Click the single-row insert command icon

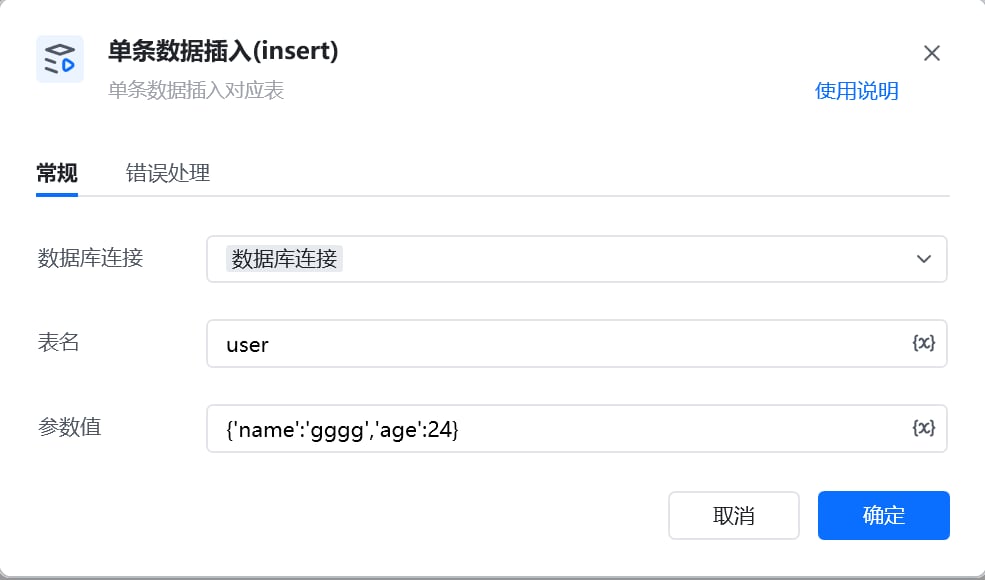point(60,59)
